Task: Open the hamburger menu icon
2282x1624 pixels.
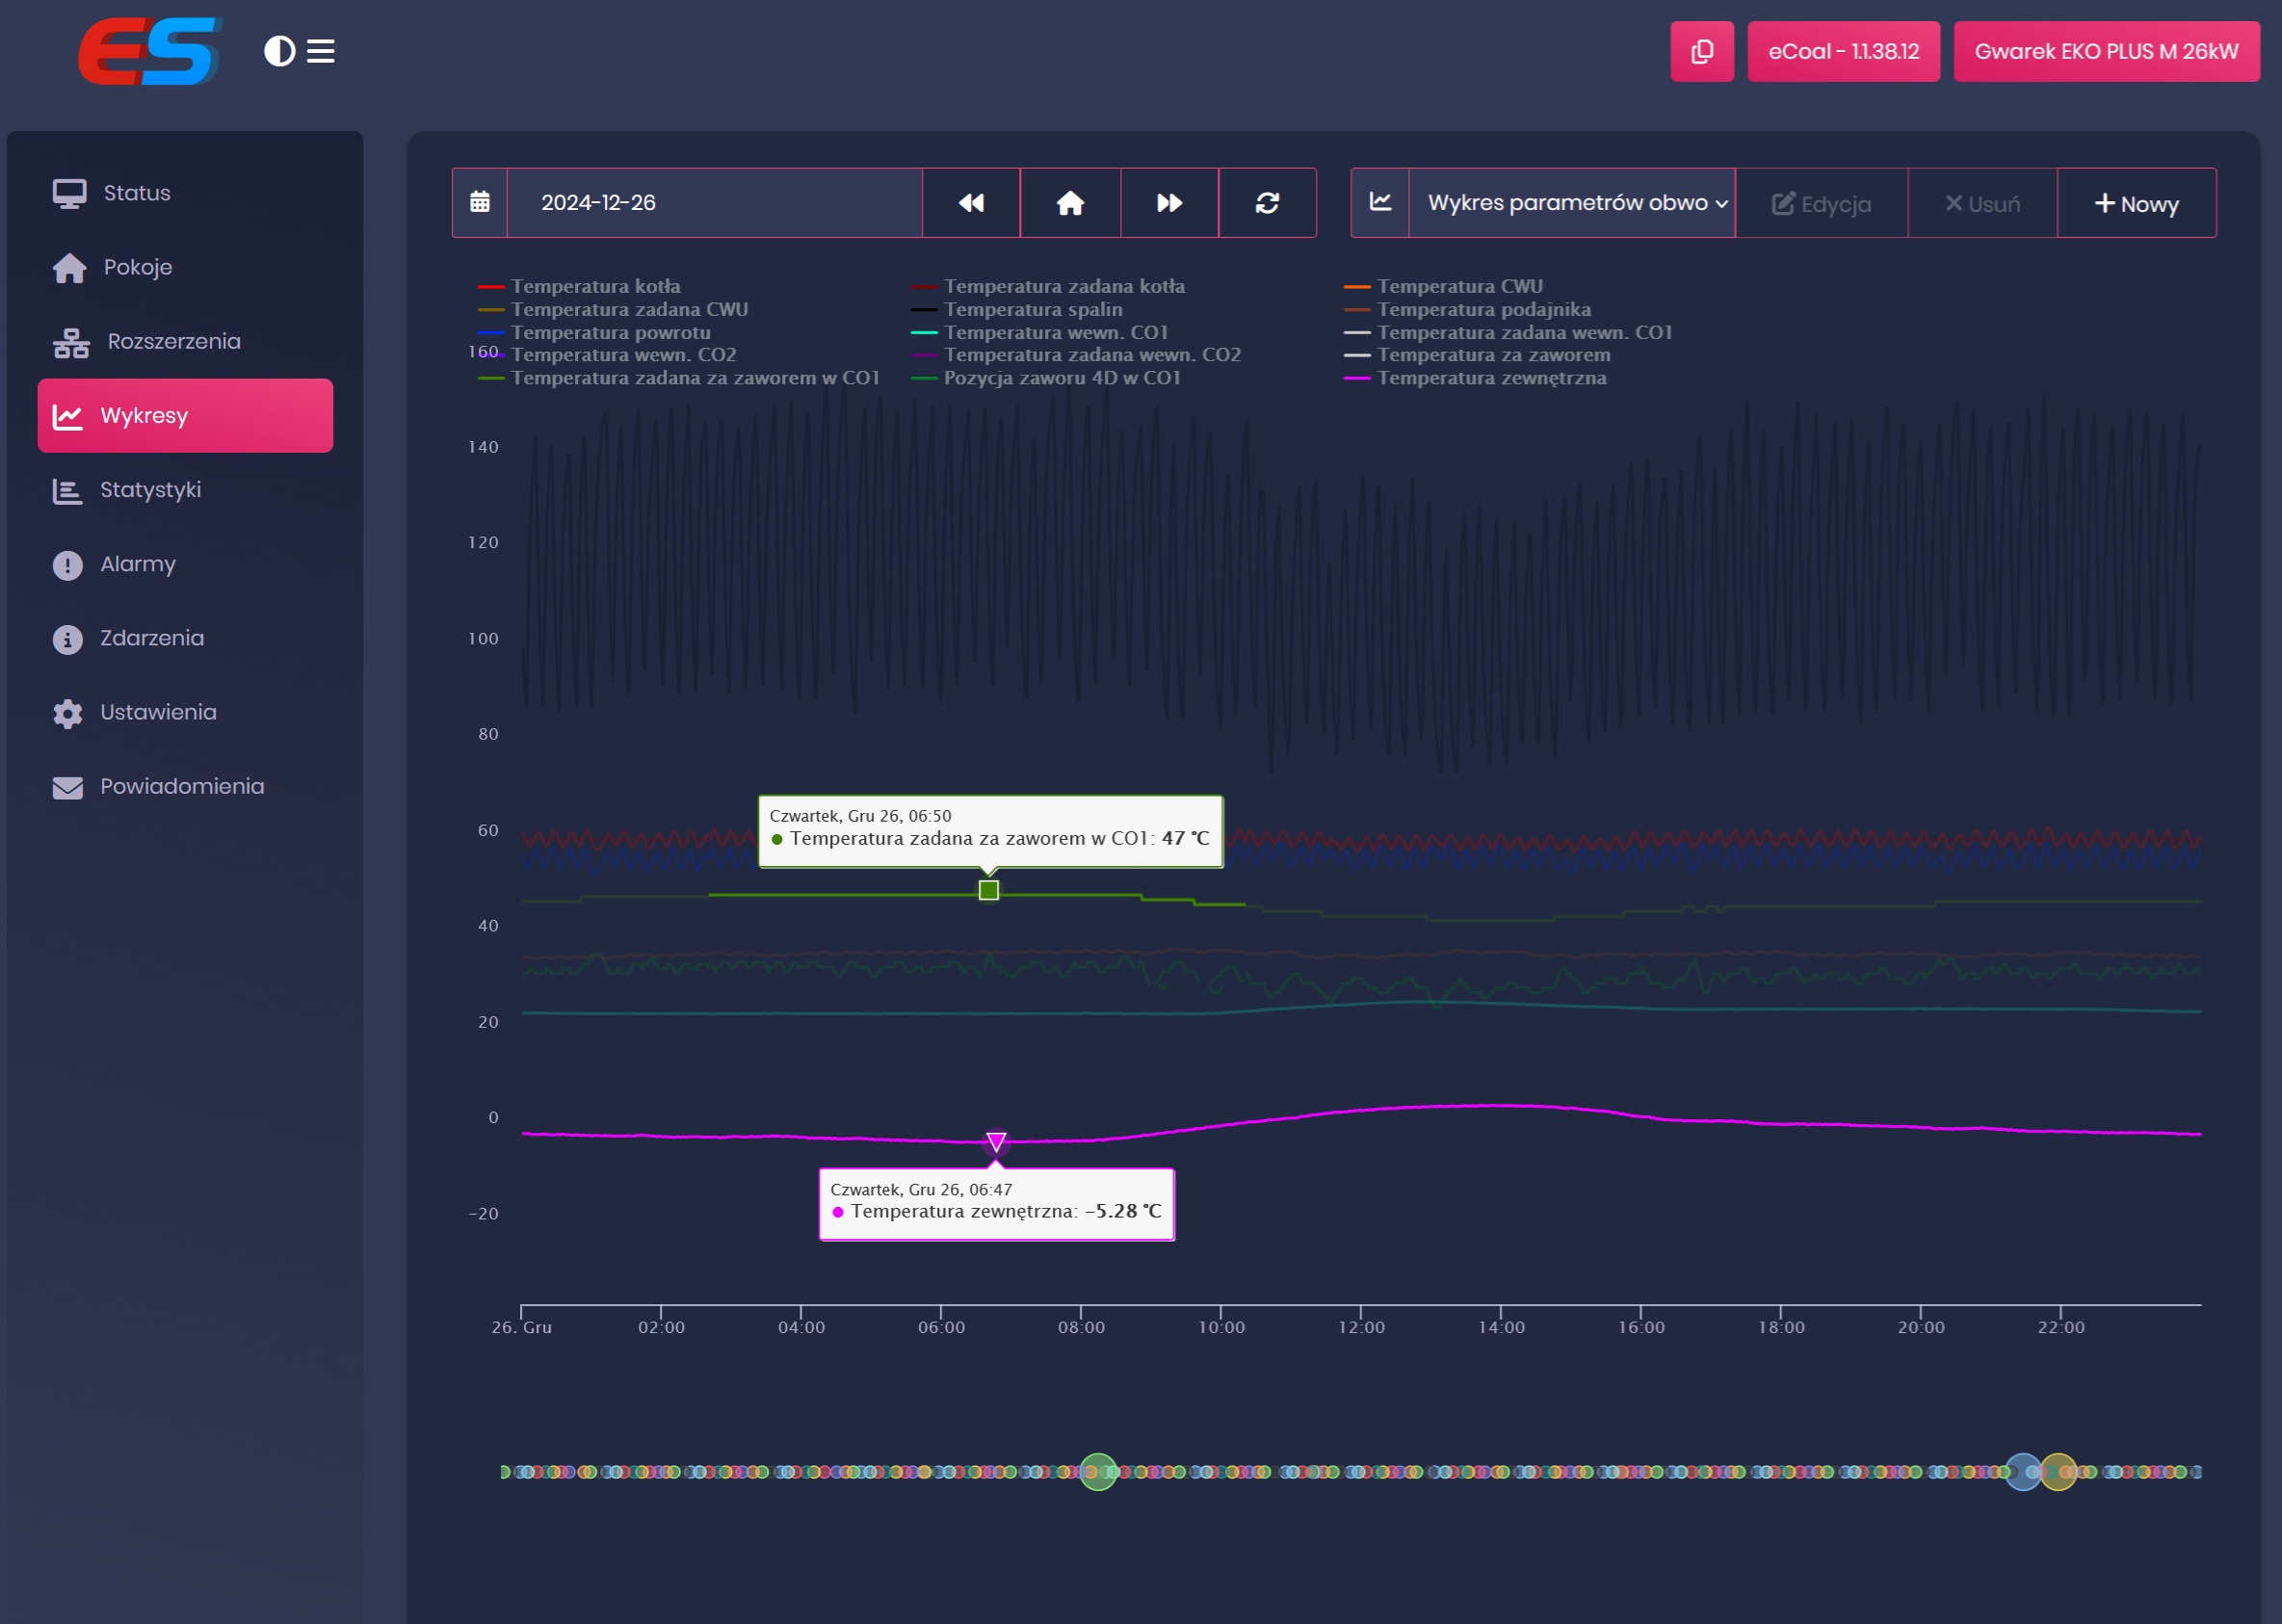Action: [x=320, y=51]
